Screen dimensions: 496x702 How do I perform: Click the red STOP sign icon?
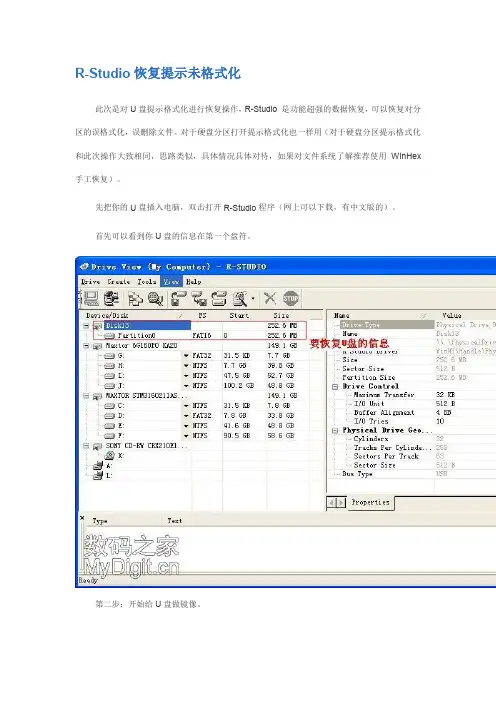(291, 298)
